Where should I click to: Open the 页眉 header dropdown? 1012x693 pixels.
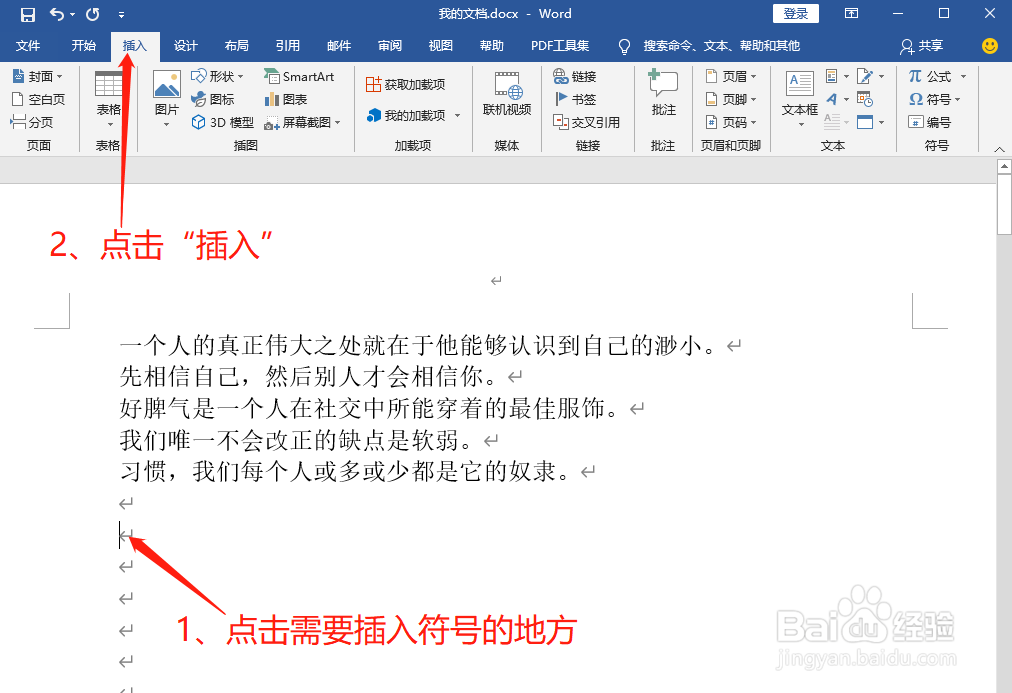(x=730, y=77)
